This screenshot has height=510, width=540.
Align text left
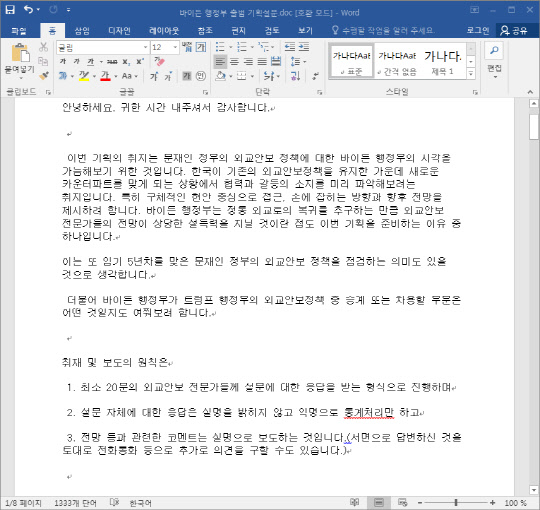pos(220,62)
